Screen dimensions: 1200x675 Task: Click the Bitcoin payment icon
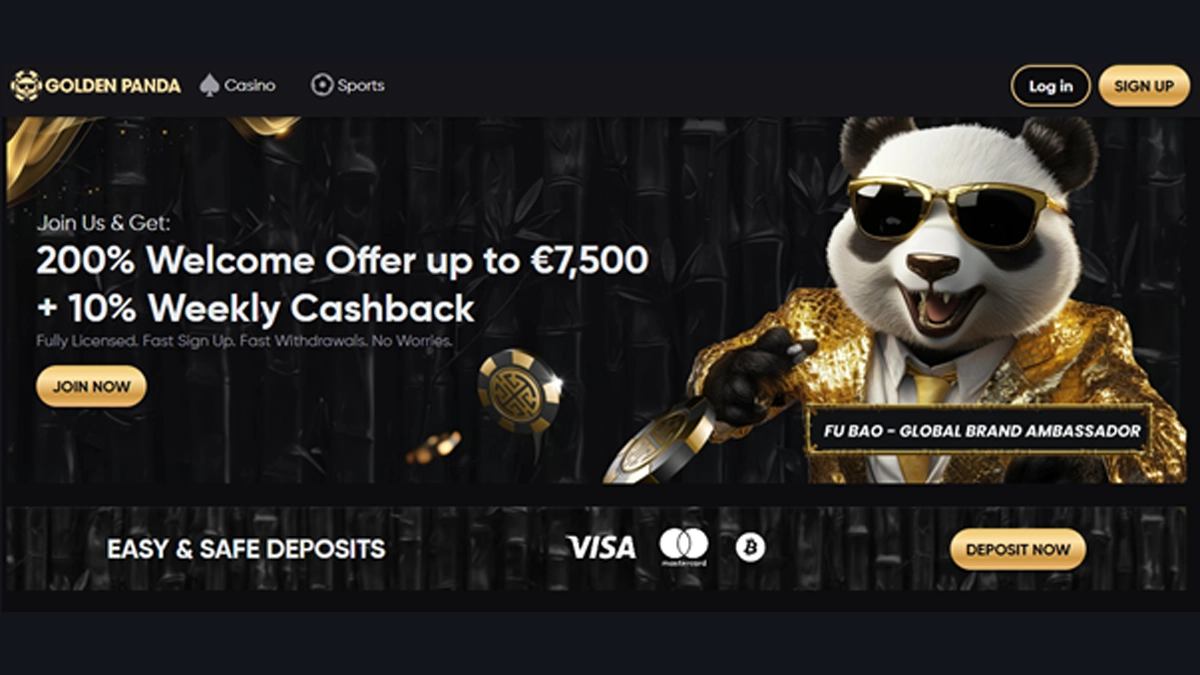750,547
